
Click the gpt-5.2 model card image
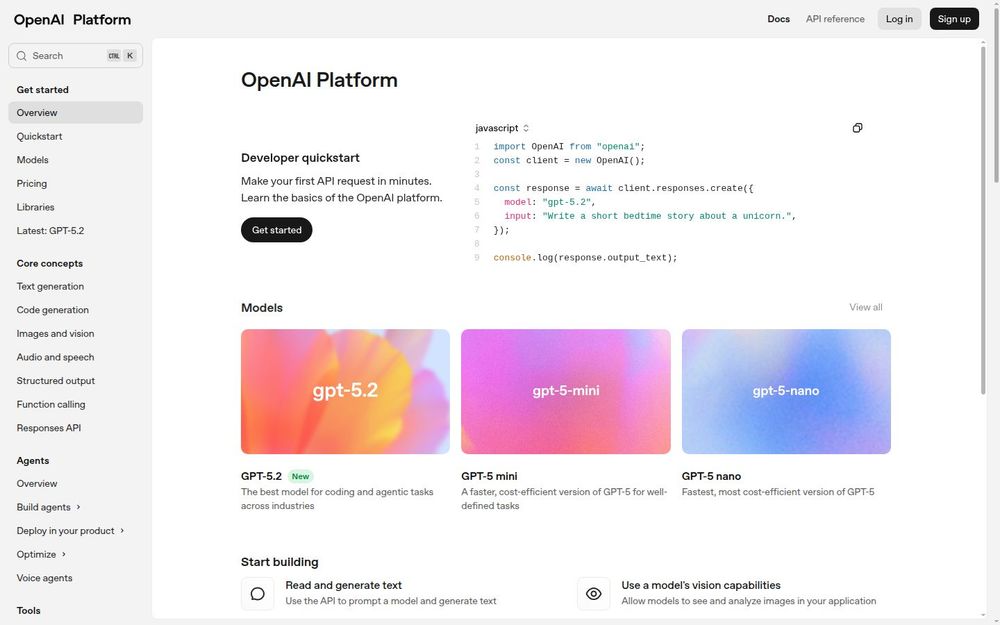coord(345,392)
